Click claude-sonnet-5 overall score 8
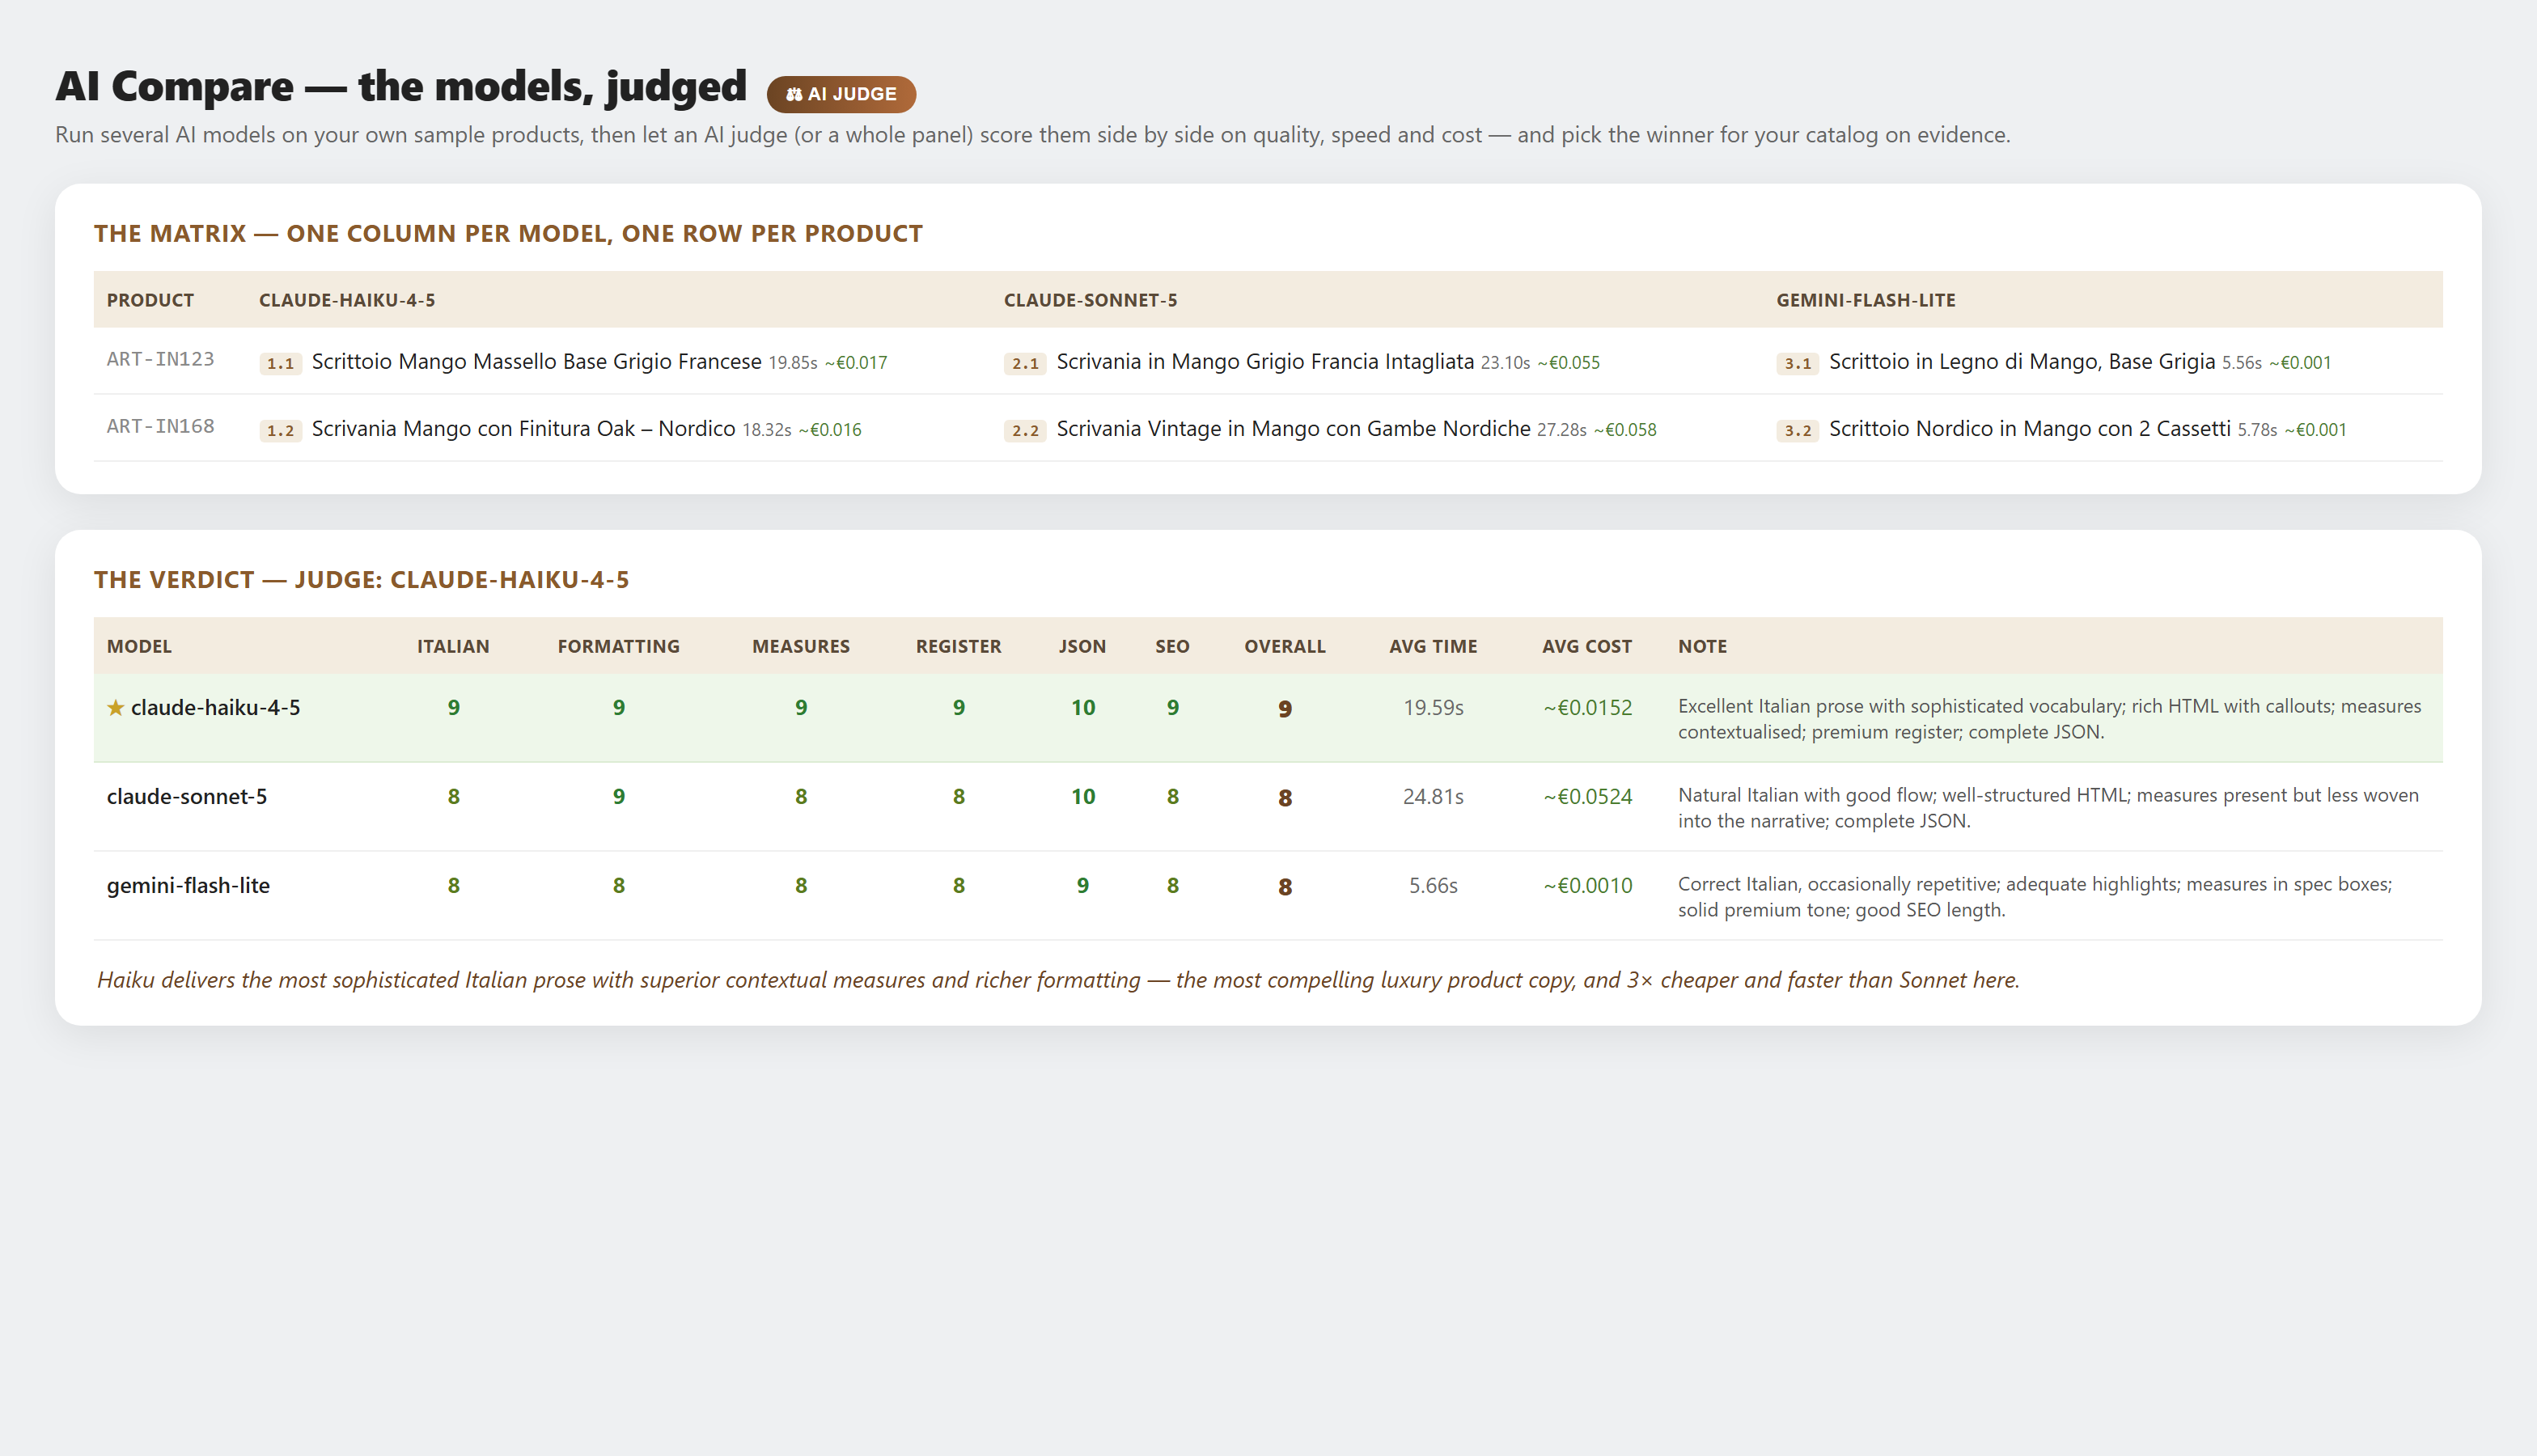Screen dimensions: 2537x1456 [x=1285, y=798]
